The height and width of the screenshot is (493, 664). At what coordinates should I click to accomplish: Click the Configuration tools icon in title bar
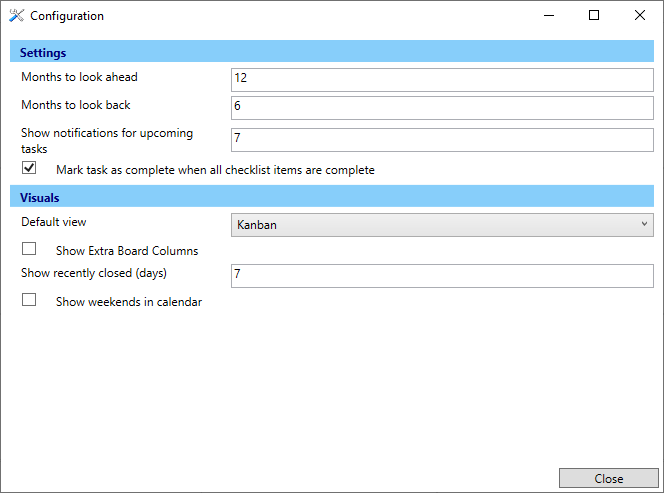[16, 16]
